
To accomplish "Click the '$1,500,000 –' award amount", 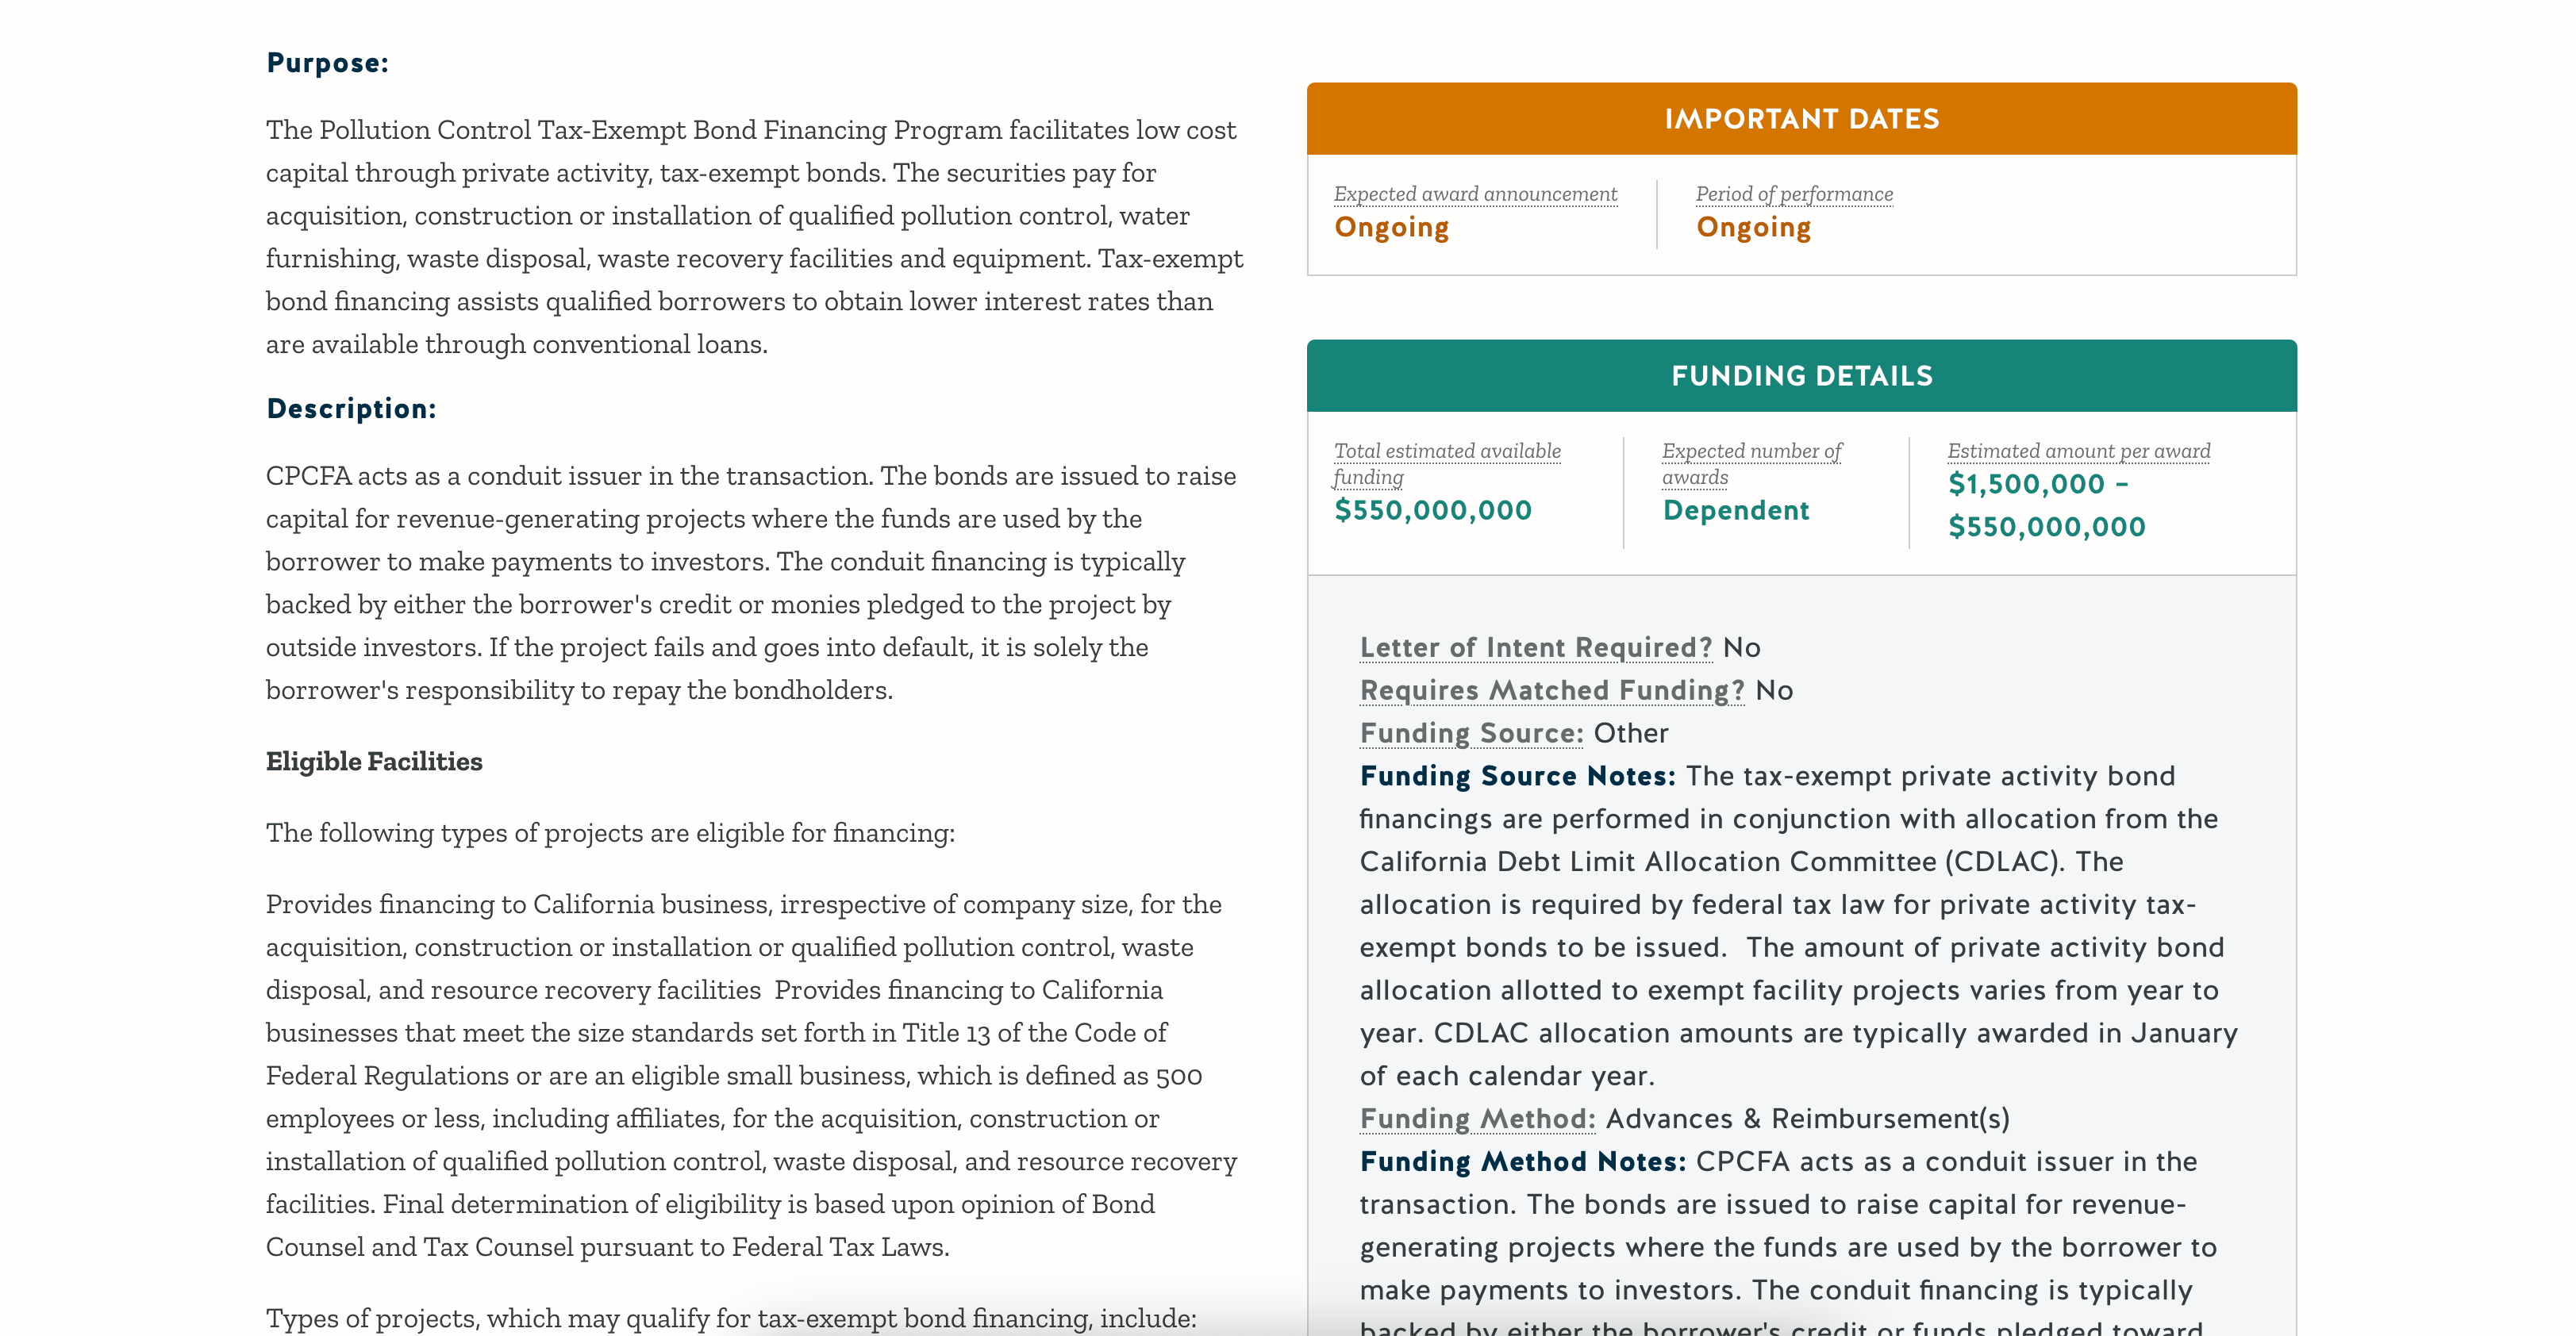I will click(x=2038, y=484).
